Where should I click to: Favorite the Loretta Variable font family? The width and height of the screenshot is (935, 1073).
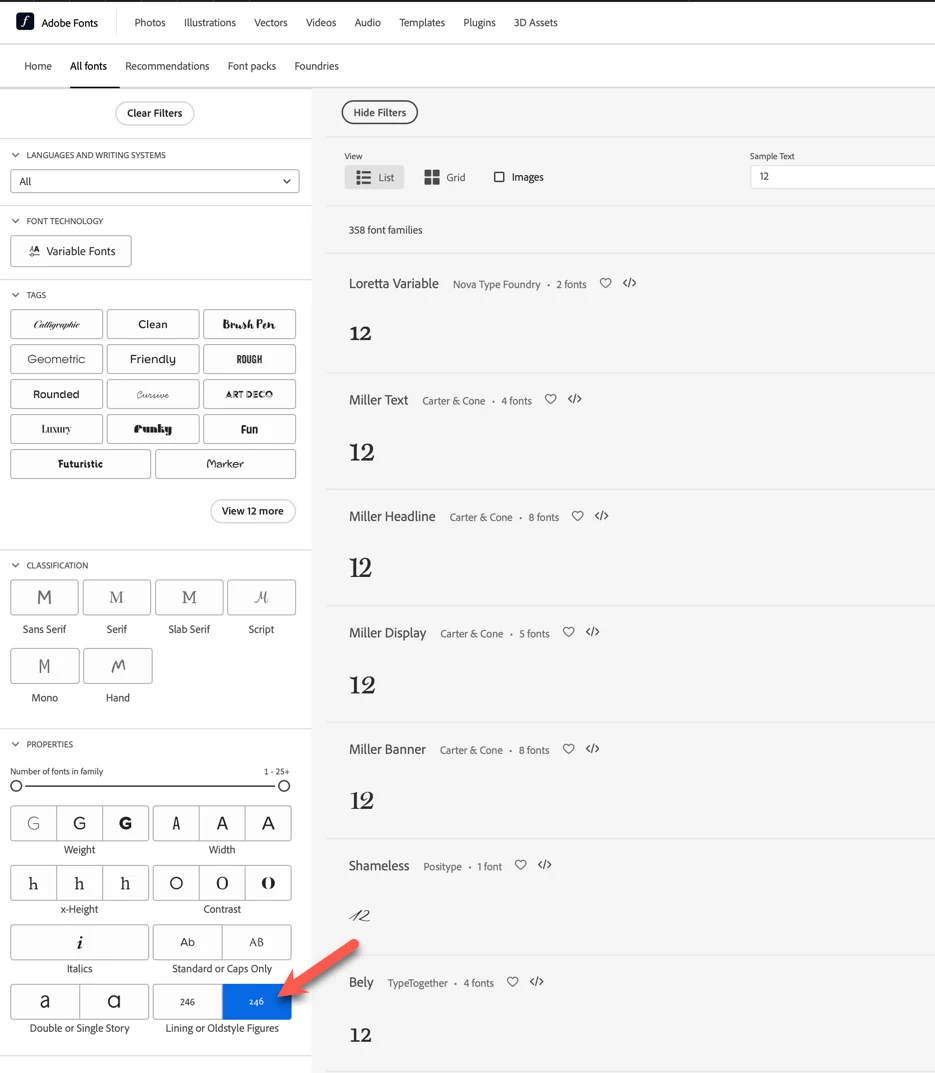[x=605, y=283]
